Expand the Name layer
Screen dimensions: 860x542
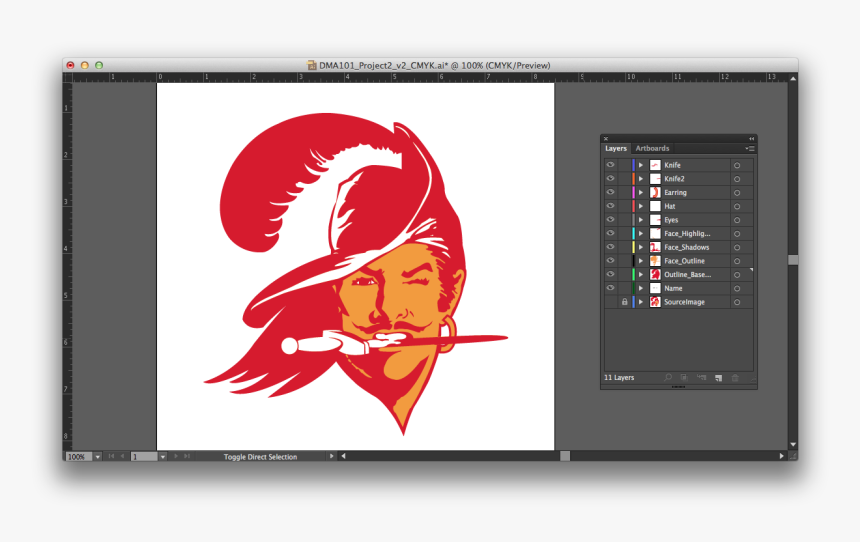641,289
